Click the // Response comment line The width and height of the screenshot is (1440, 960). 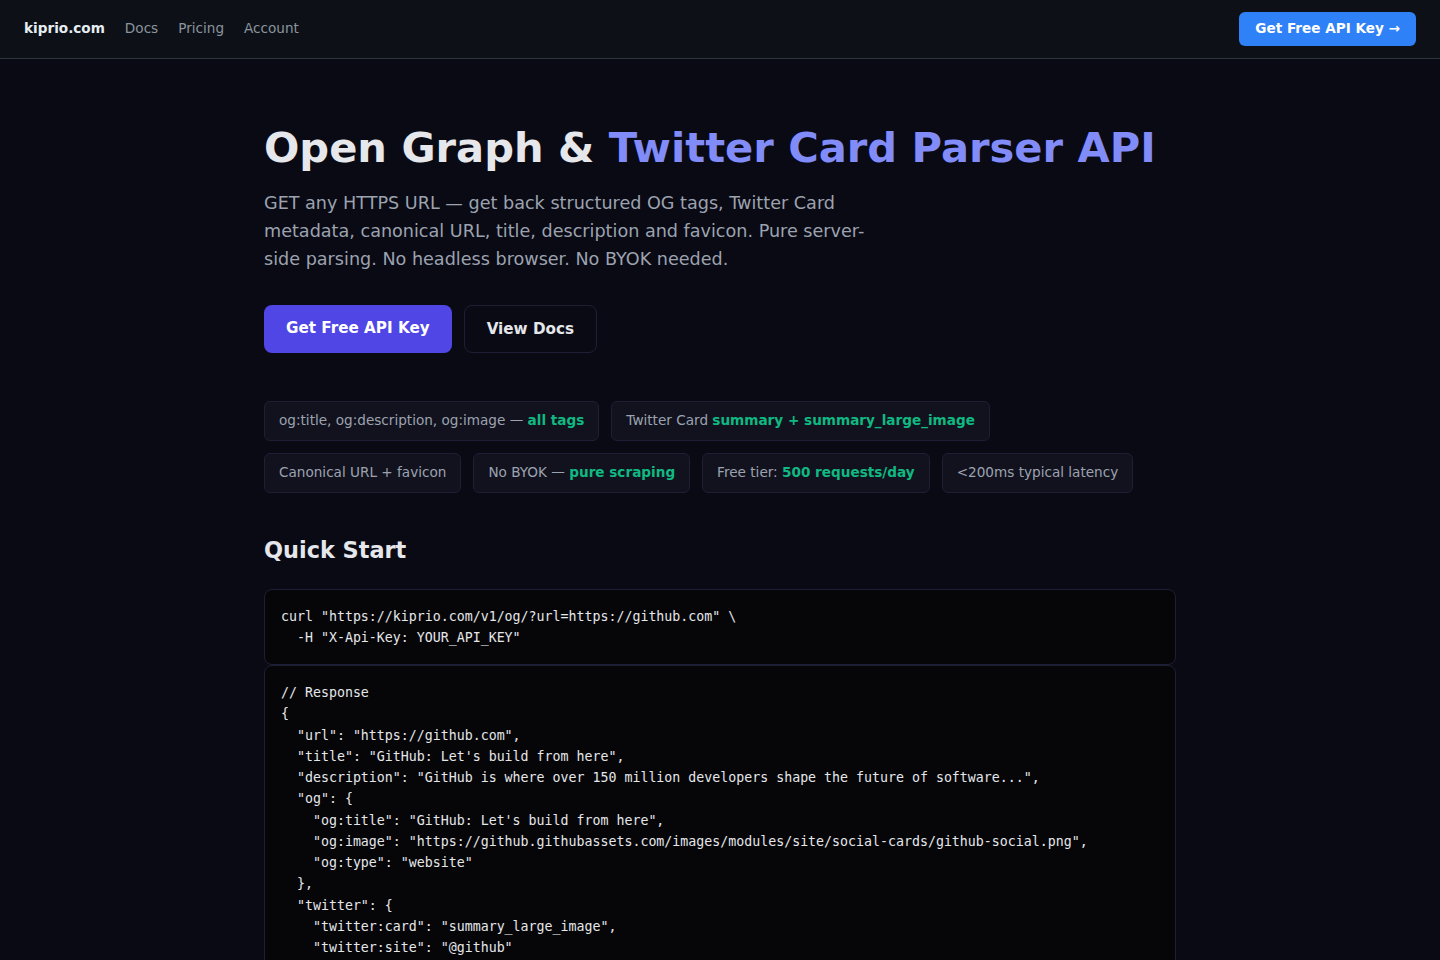(x=325, y=693)
